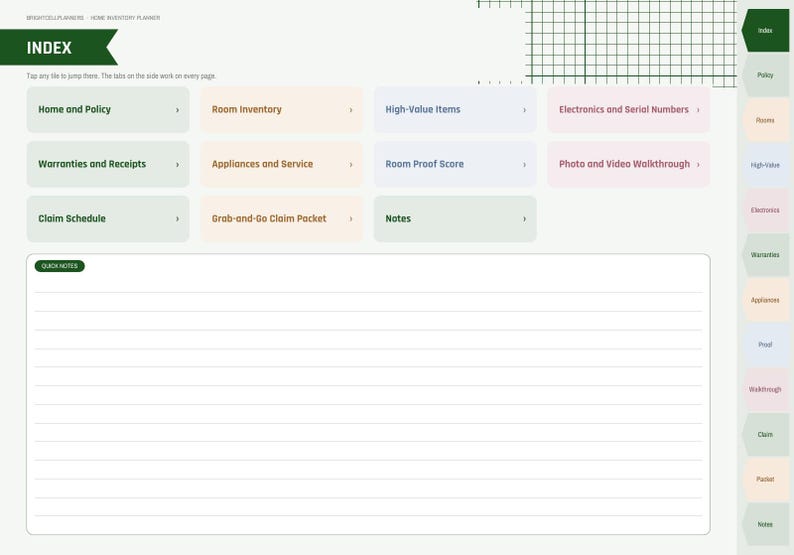Screen dimensions: 794x555
Task: Switch to the Notes side tab
Action: pos(765,524)
